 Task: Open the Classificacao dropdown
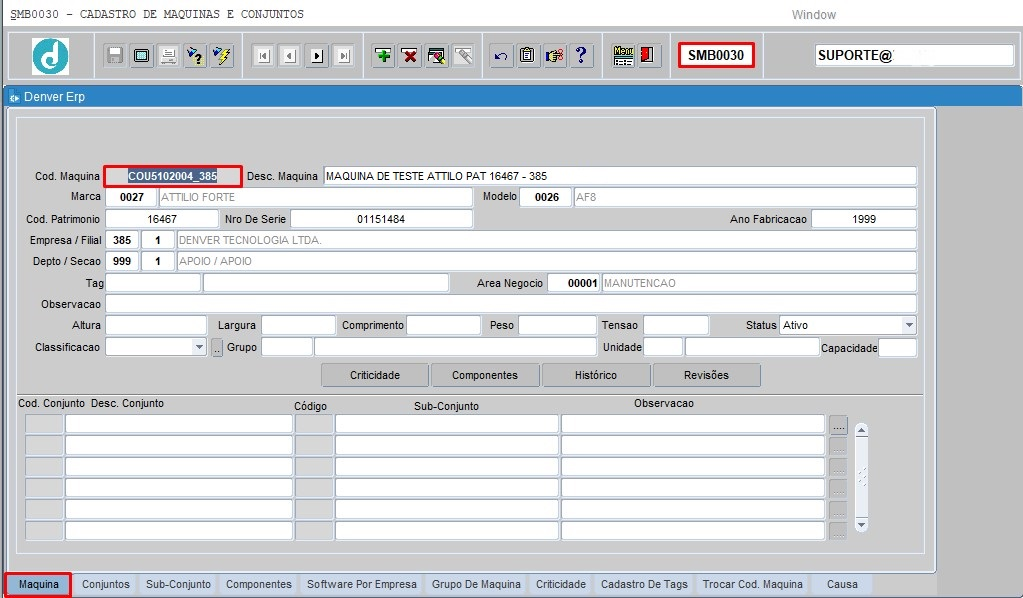coord(200,347)
